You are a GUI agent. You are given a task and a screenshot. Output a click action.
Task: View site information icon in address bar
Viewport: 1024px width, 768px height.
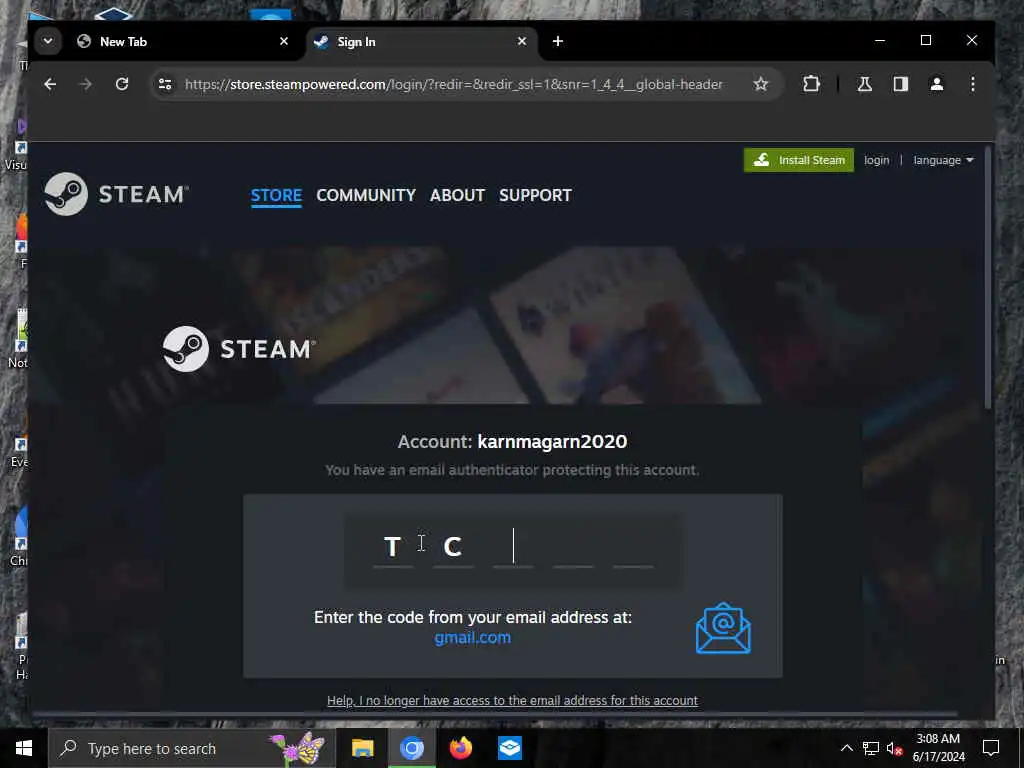165,84
